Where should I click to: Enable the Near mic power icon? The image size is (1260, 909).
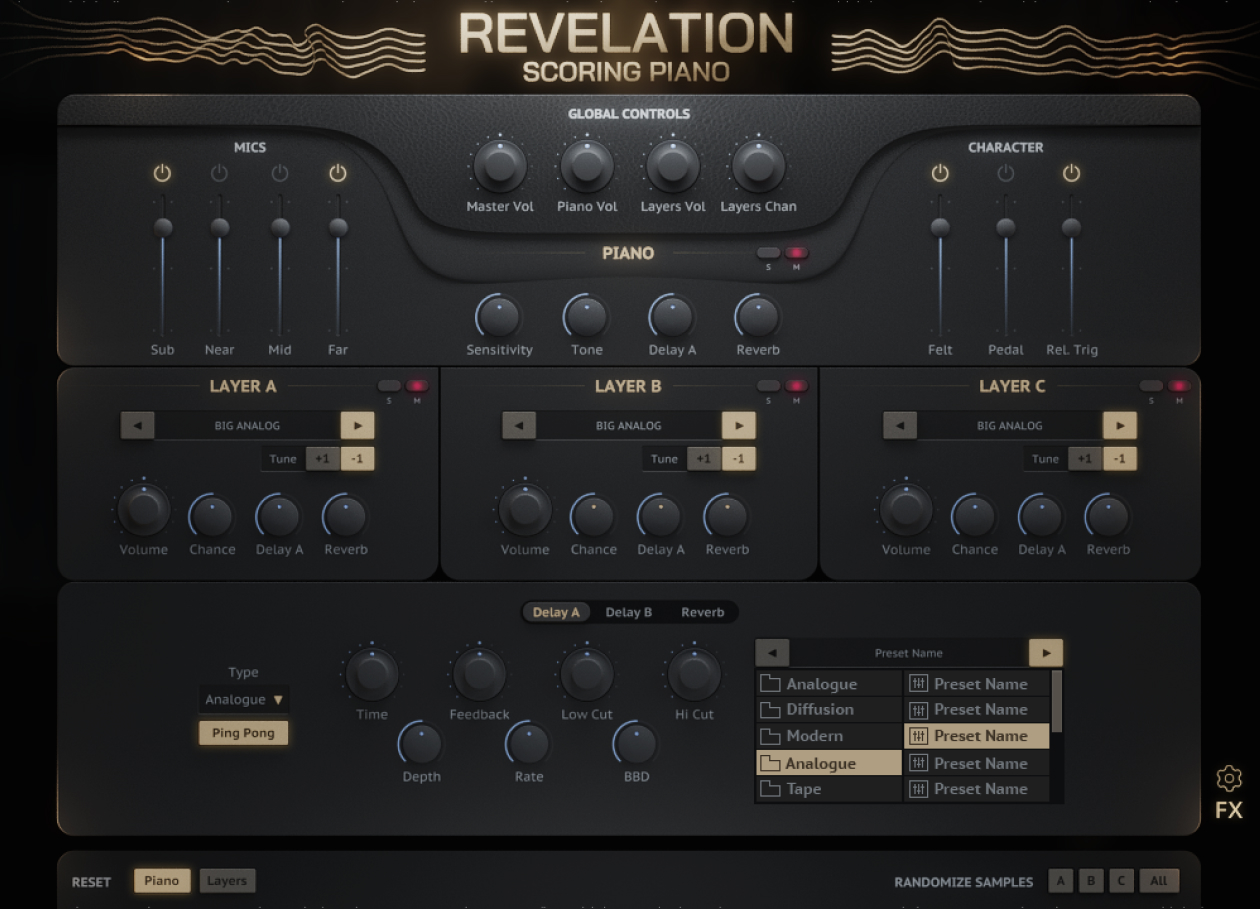coord(219,174)
